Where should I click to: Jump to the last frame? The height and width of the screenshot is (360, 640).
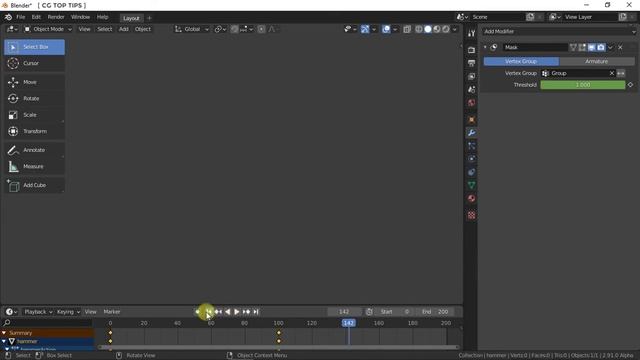click(x=256, y=312)
